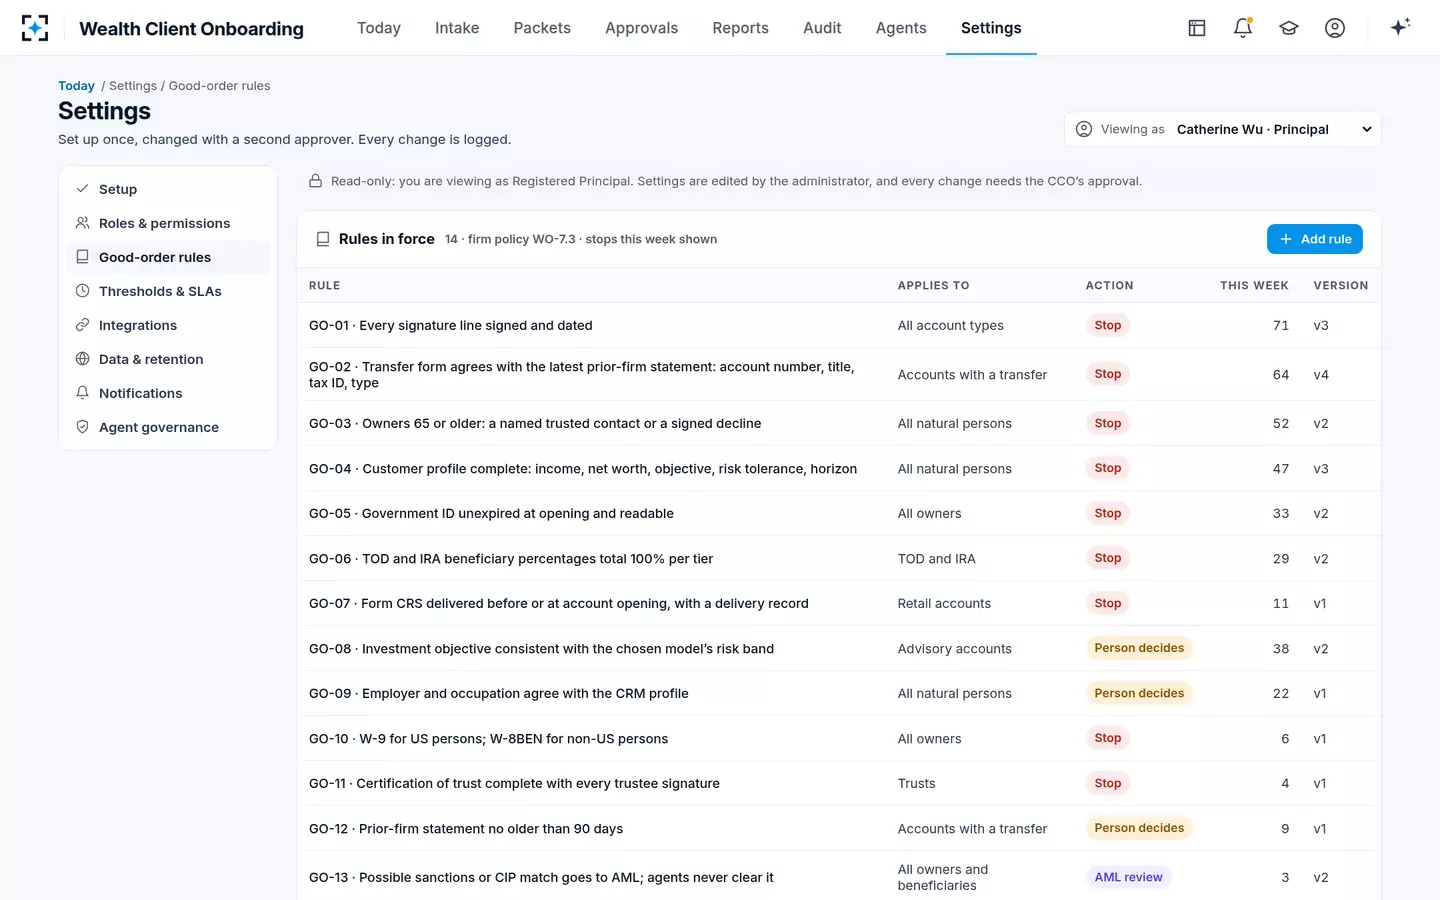The image size is (1440, 900).
Task: Click Person decides badge on rule GO-09
Action: [1139, 693]
